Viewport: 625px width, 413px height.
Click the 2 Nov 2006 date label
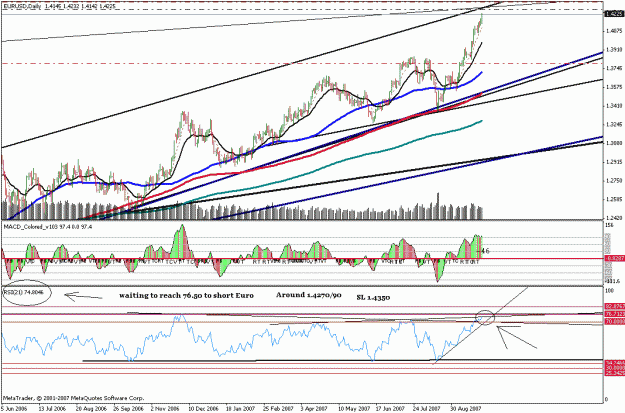pyautogui.click(x=165, y=409)
